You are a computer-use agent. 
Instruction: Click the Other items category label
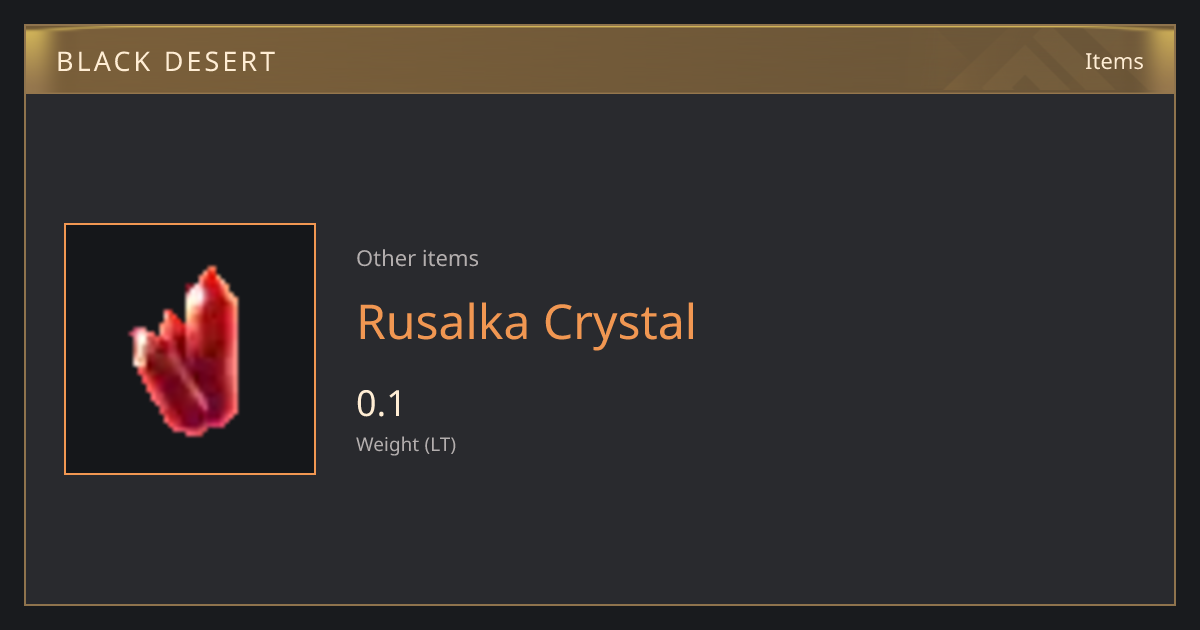point(417,258)
